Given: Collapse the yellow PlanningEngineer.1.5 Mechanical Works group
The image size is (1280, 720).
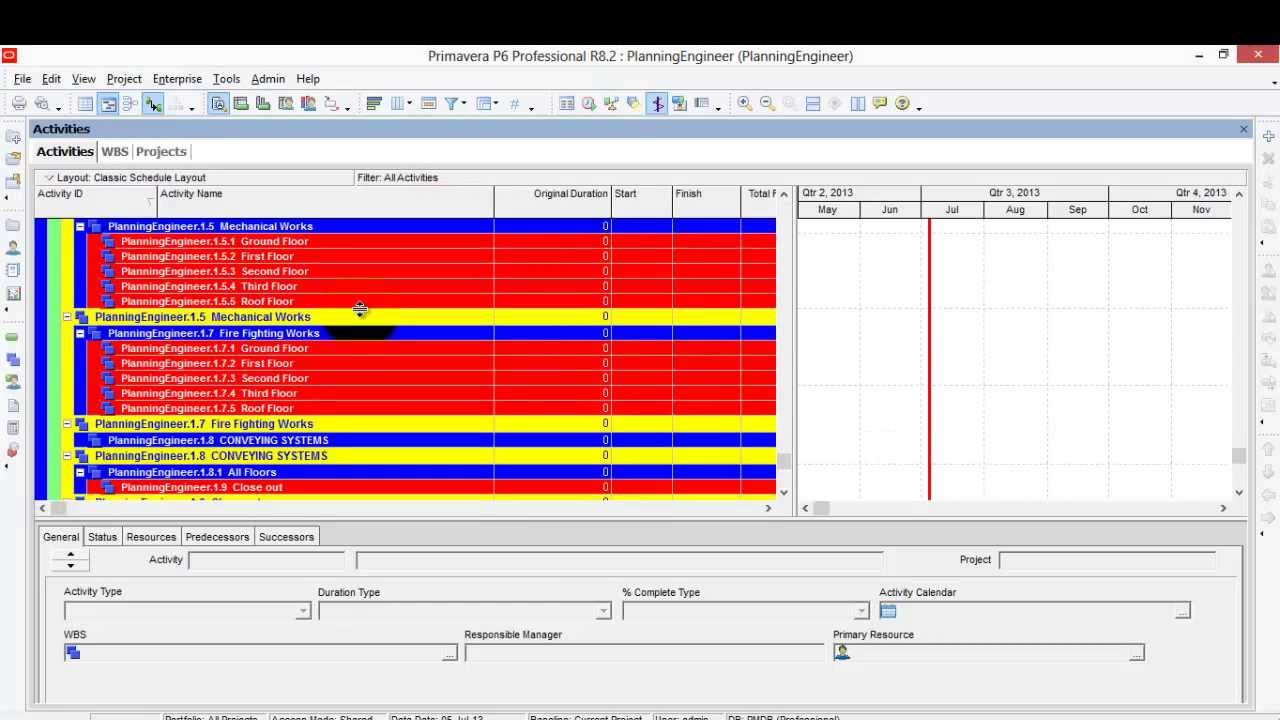Looking at the screenshot, I should tap(67, 317).
